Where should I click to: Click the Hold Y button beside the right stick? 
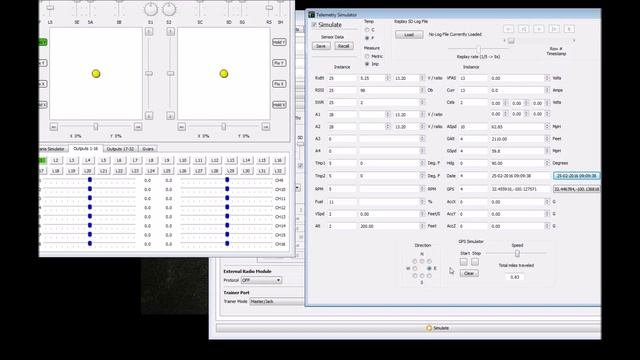point(279,42)
